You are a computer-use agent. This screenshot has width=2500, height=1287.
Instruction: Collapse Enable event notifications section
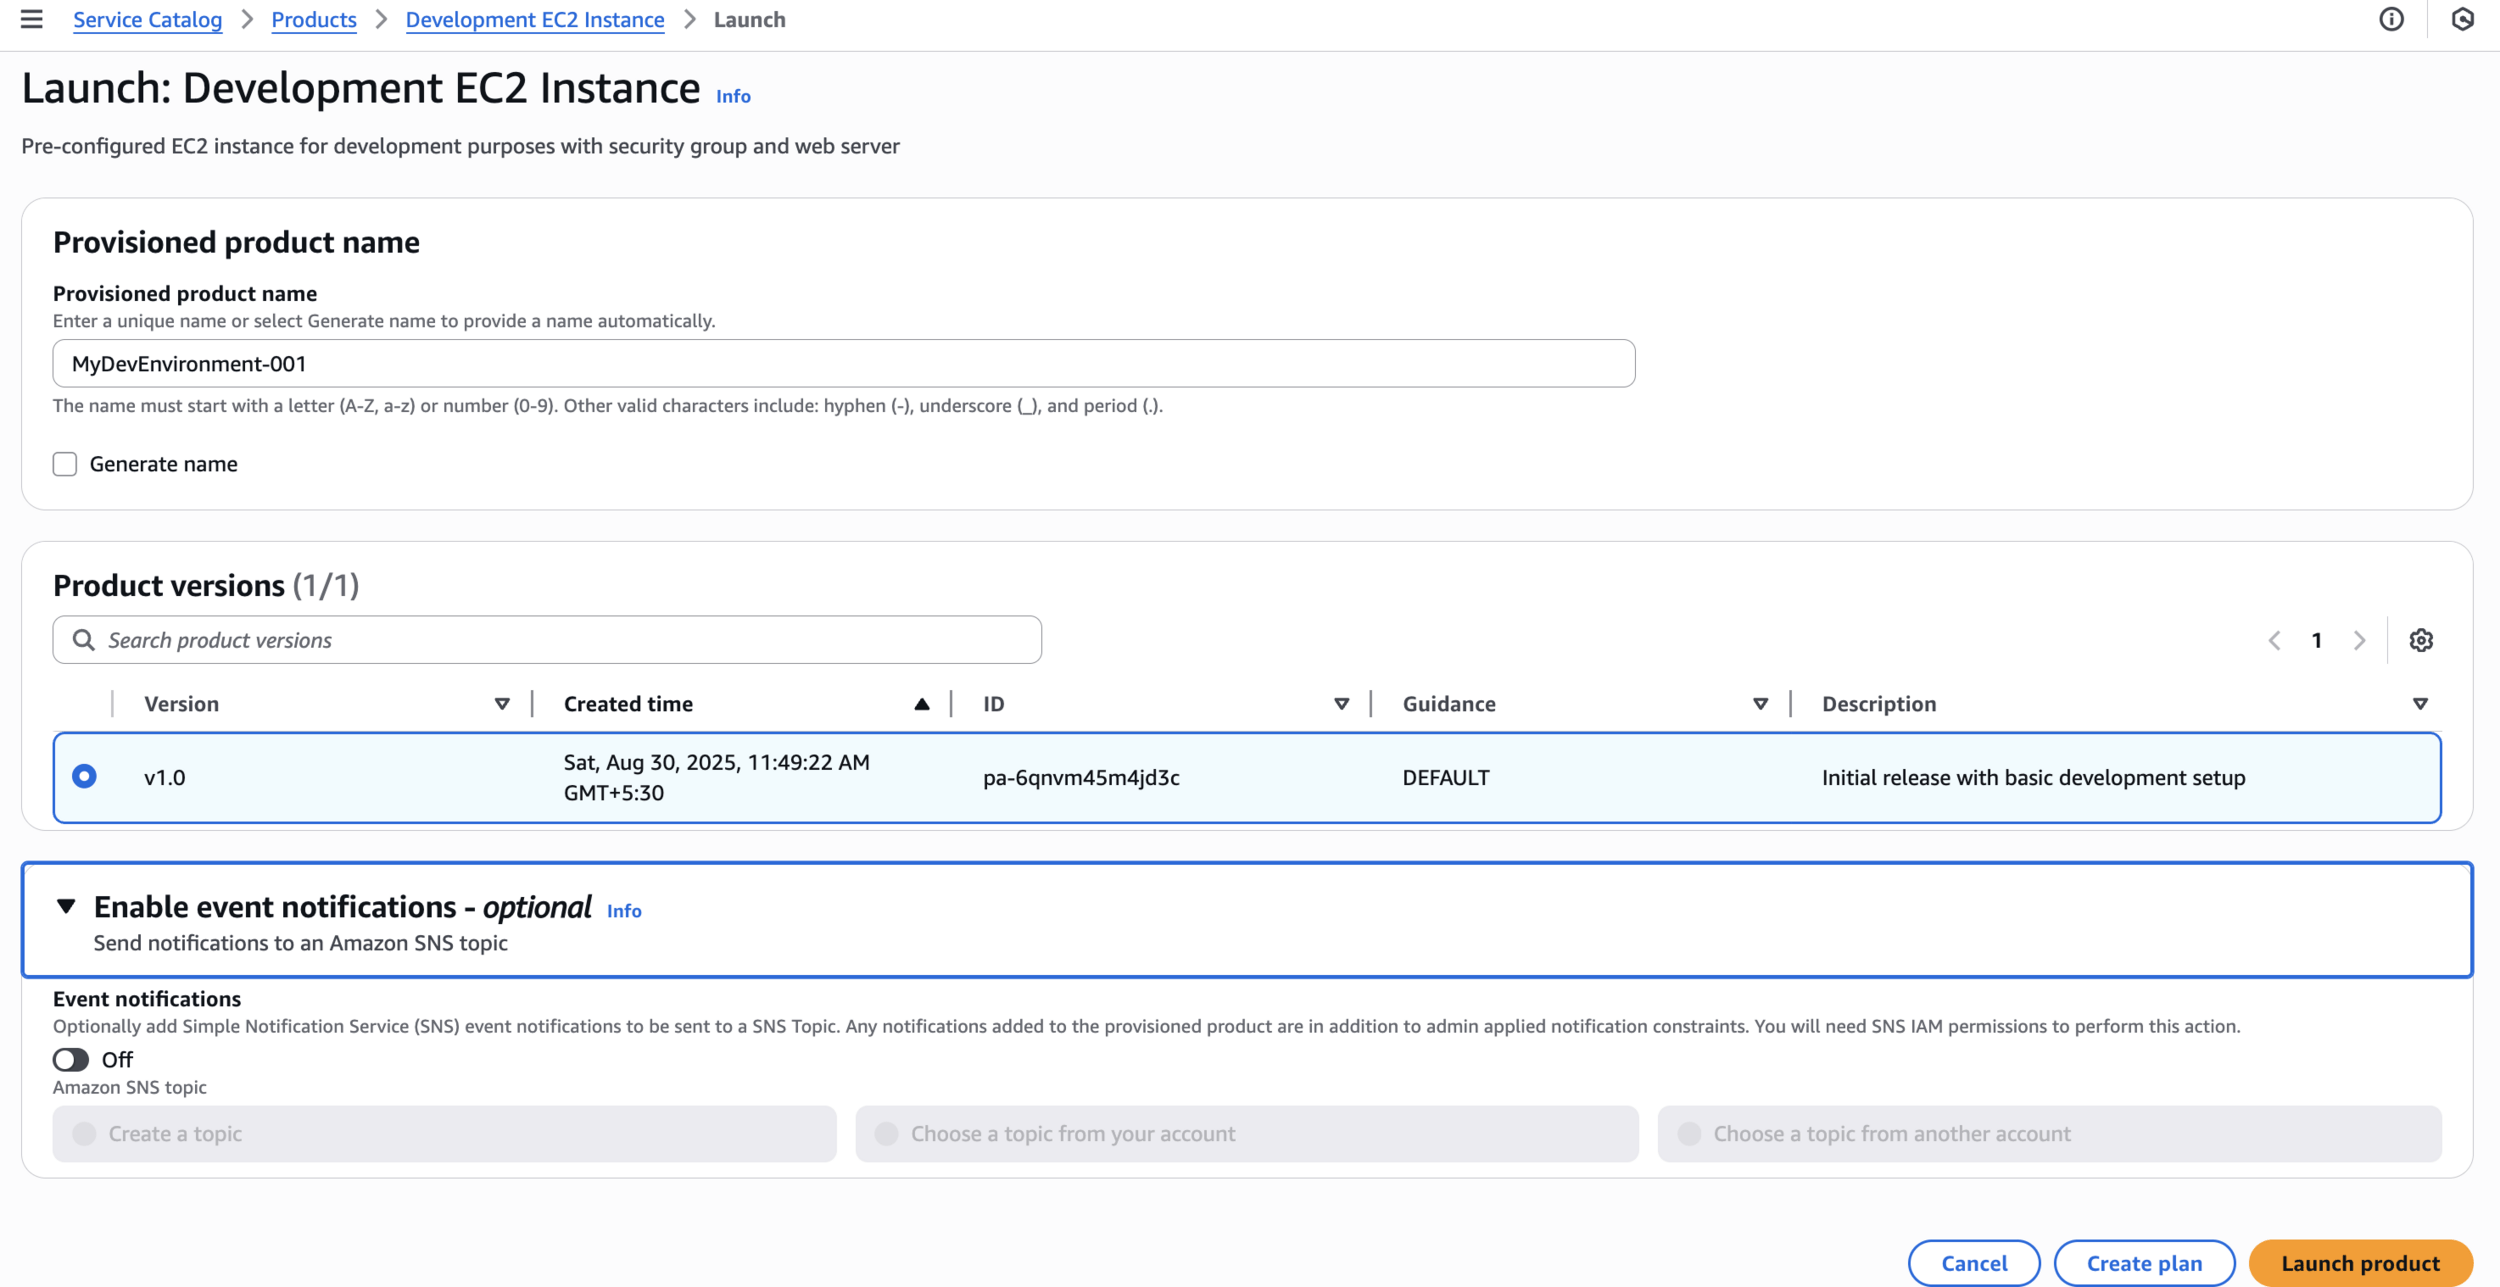[66, 907]
